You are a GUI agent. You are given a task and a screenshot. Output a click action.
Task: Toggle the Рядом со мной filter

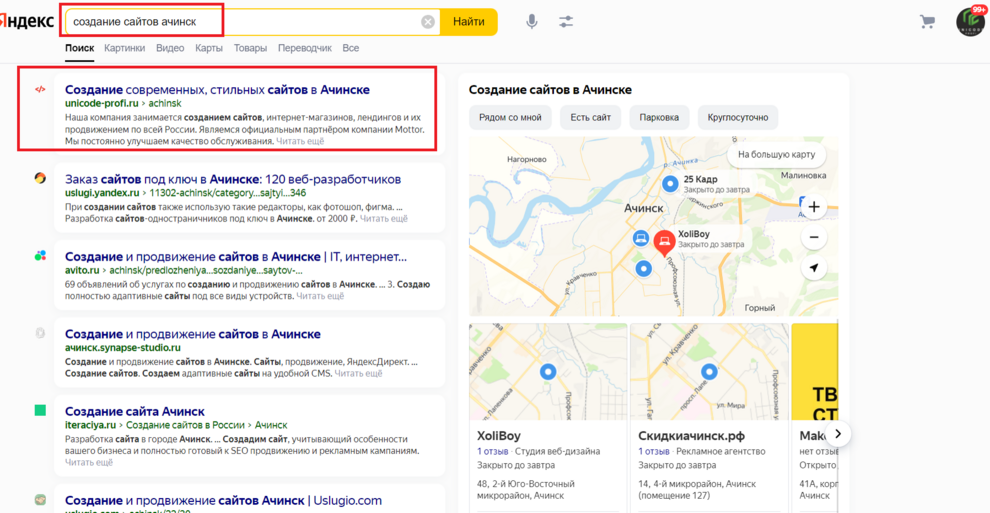coord(510,117)
